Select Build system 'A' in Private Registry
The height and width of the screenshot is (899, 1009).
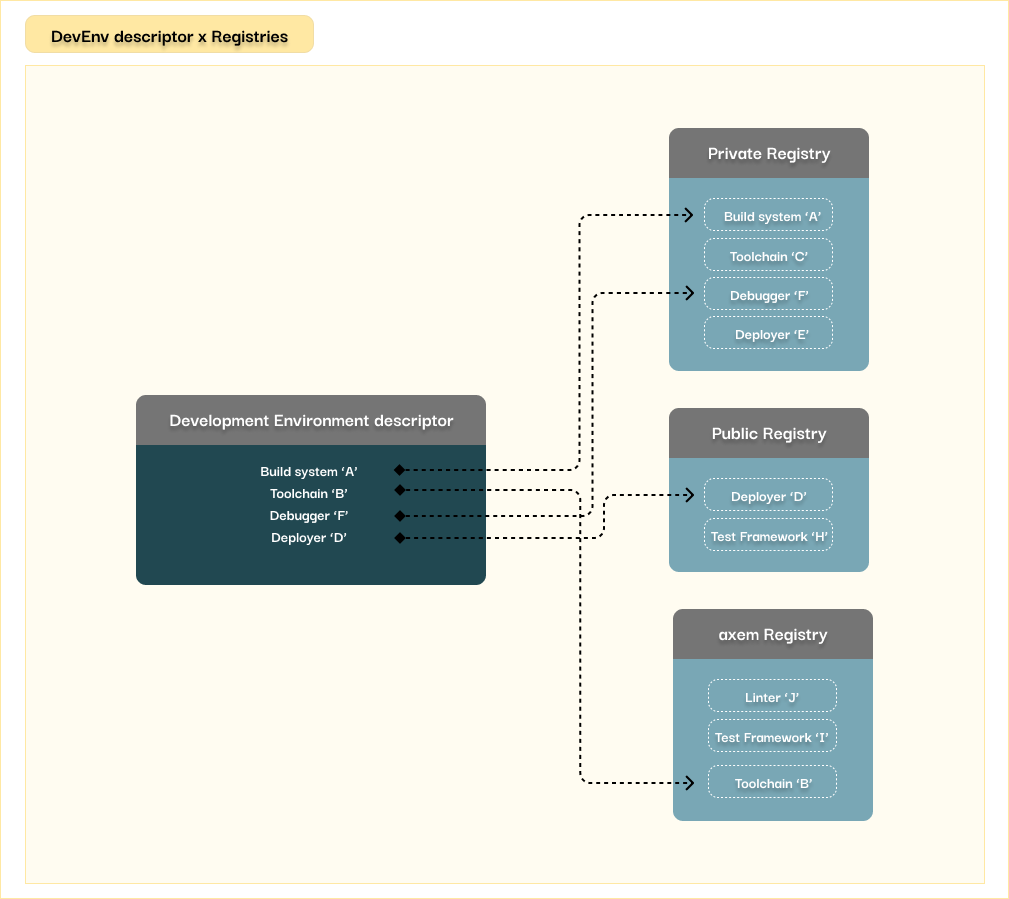click(768, 215)
